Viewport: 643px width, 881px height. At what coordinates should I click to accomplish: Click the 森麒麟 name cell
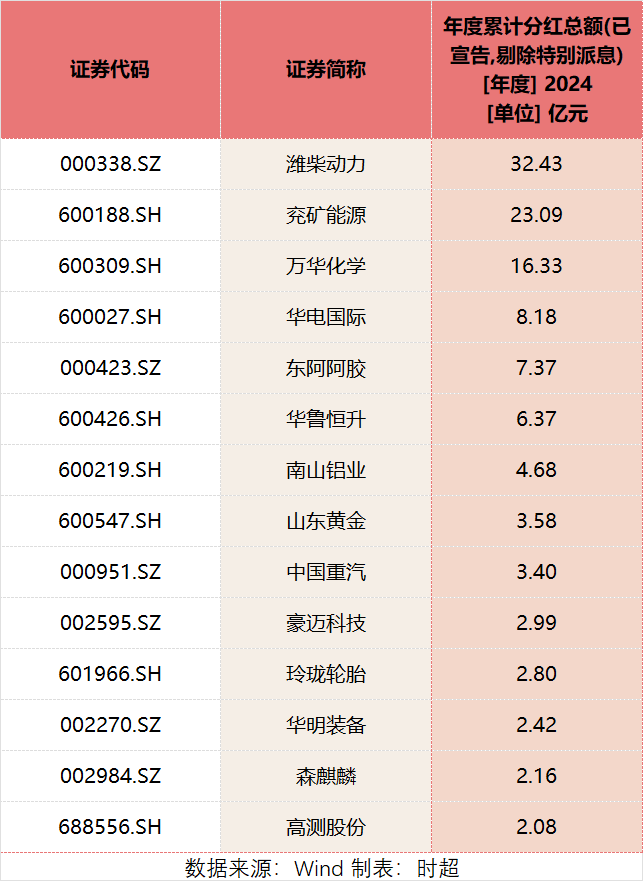[x=325, y=776]
